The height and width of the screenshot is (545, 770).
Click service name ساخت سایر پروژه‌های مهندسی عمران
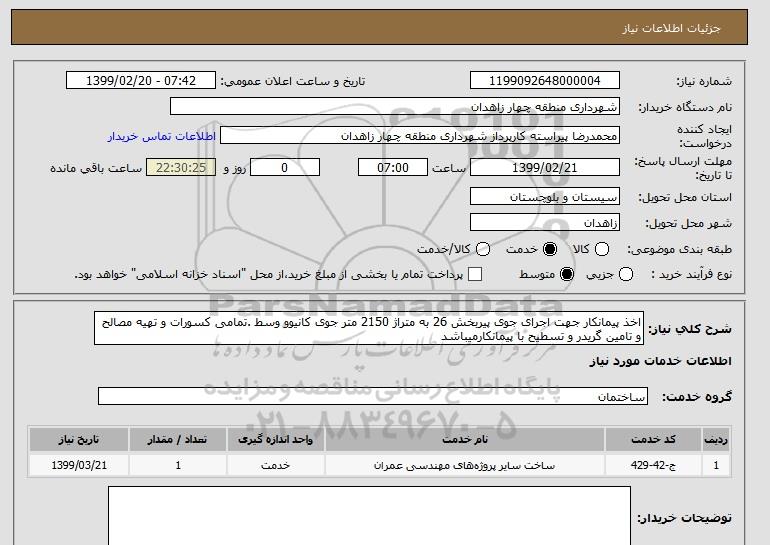[465, 465]
